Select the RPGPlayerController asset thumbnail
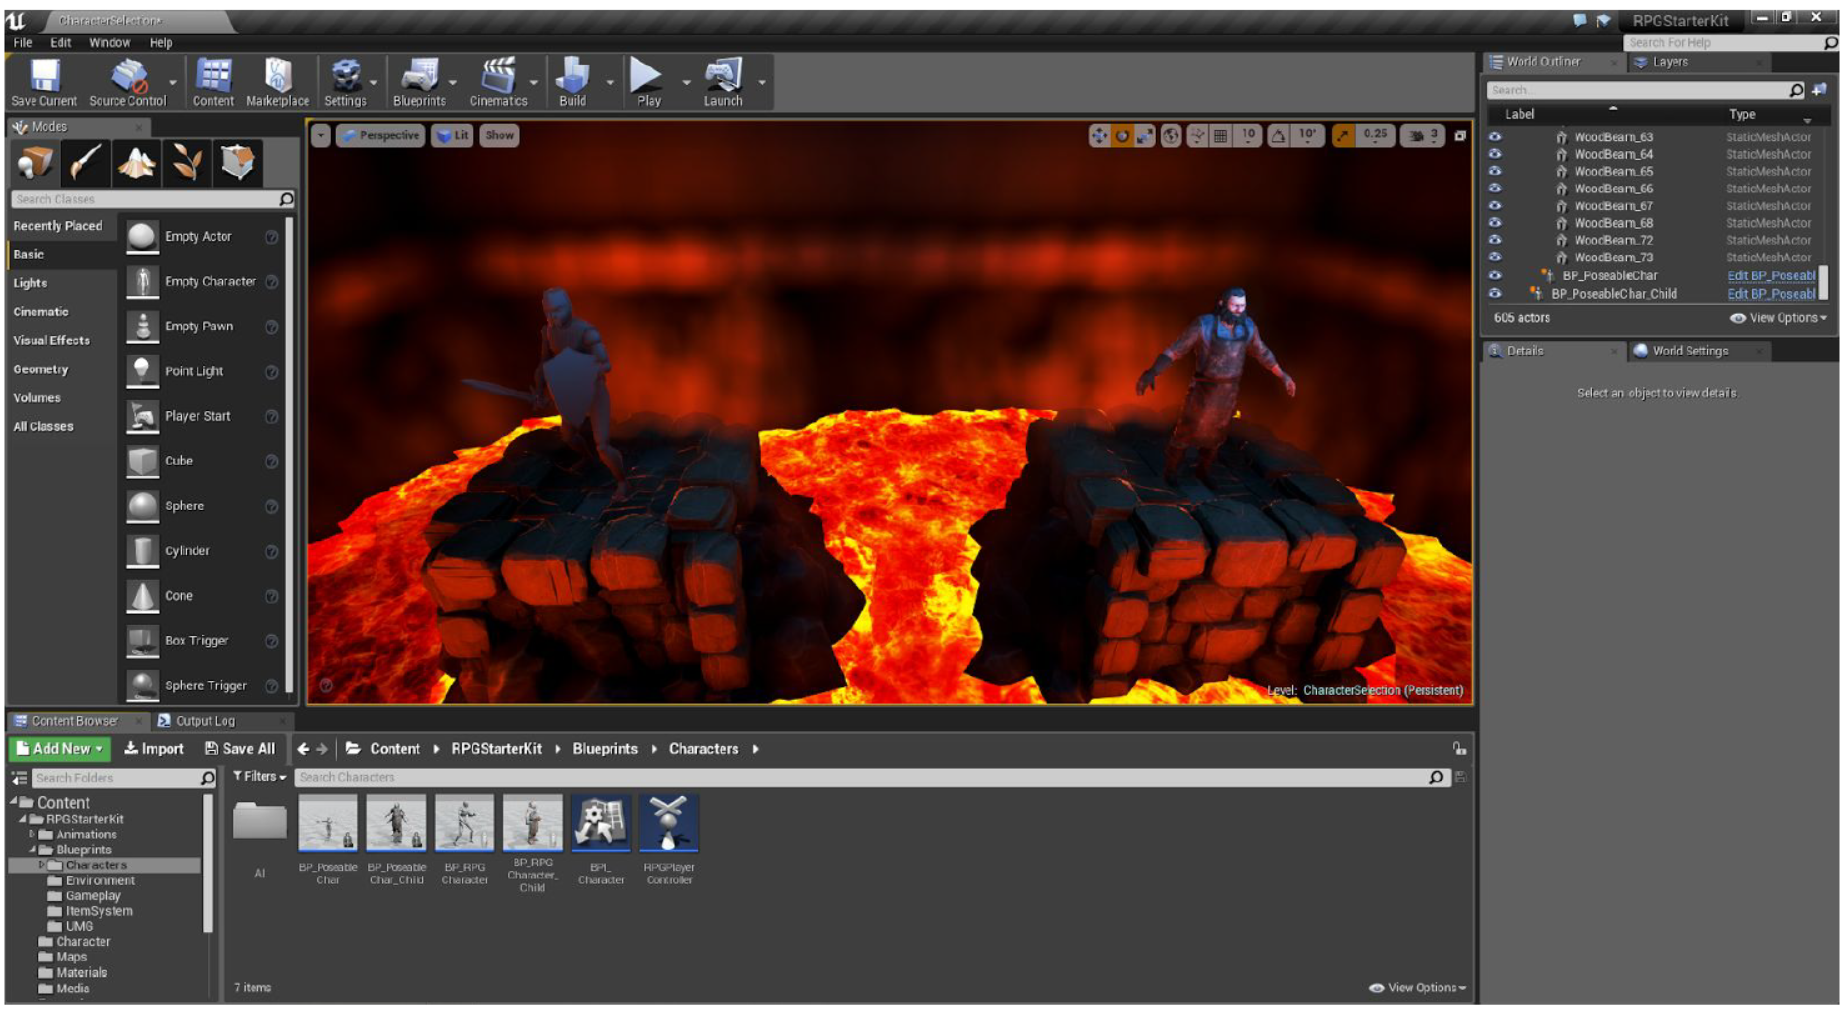1847x1017 pixels. coord(669,824)
